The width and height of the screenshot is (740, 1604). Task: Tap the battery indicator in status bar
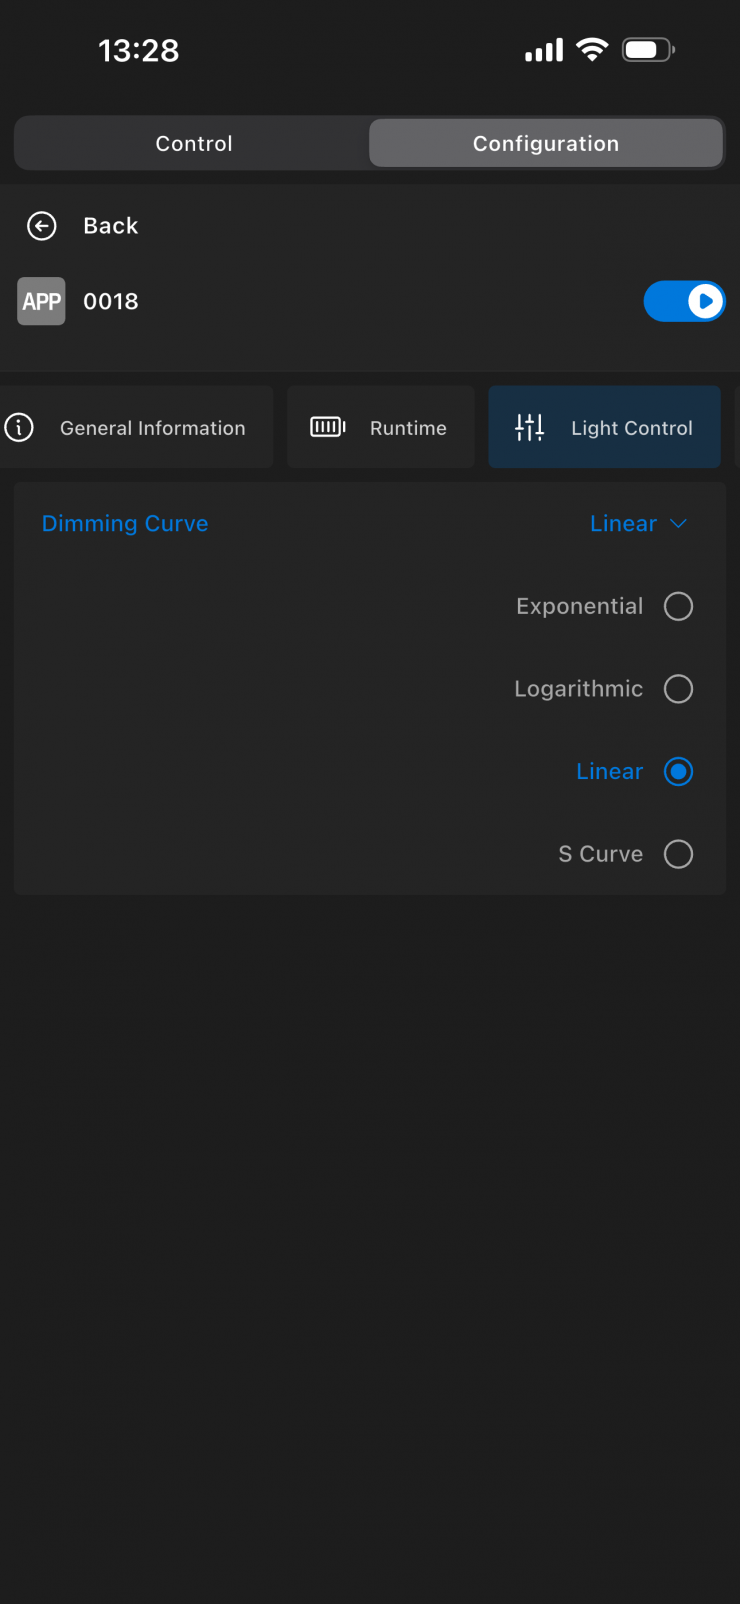649,50
